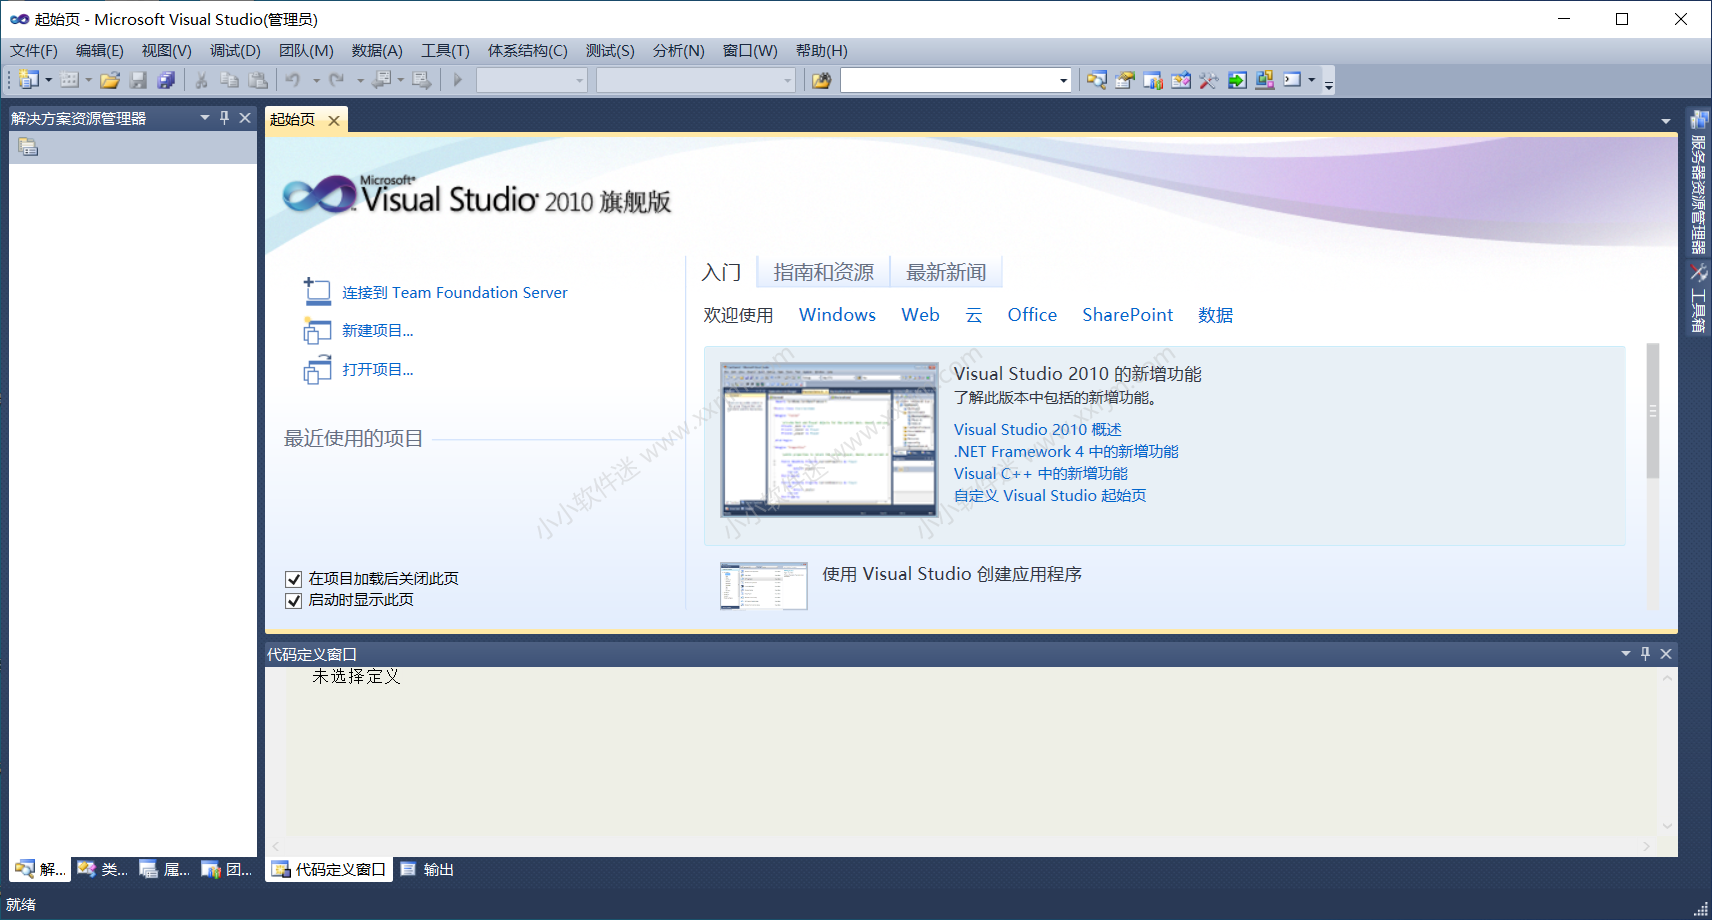Open the 服务器资源管理器 side tab
The height and width of the screenshot is (920, 1712).
click(1699, 180)
